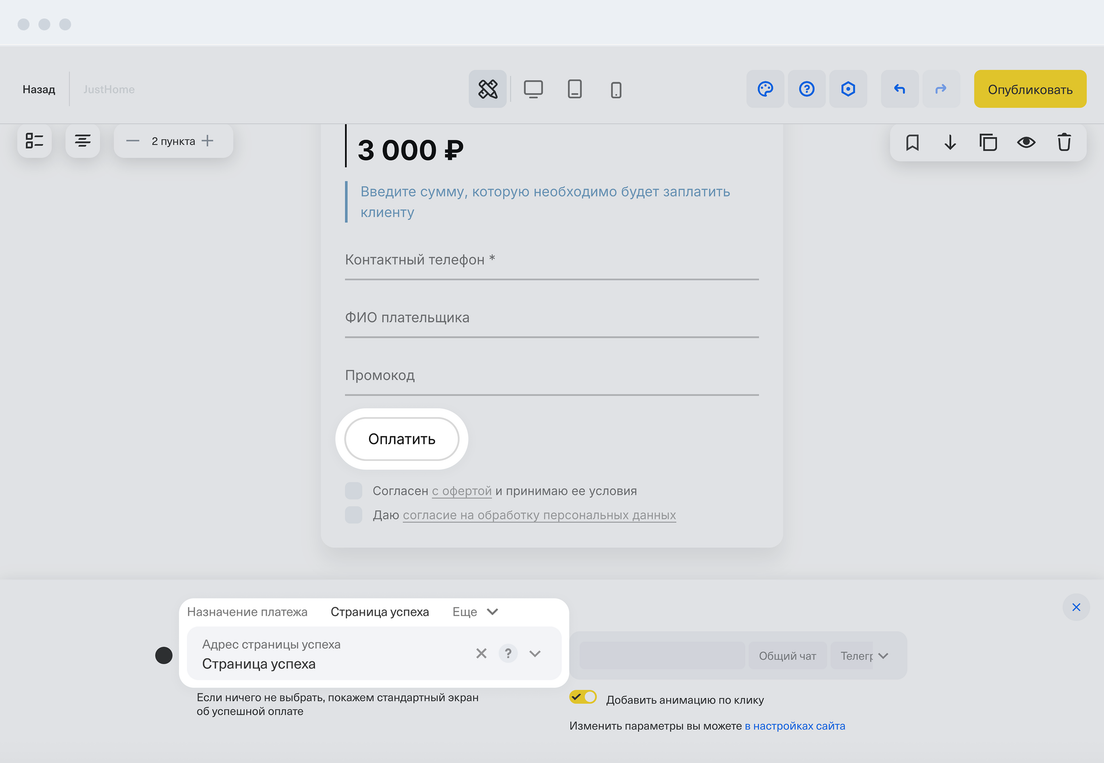Select the 'Страница успеха' tab
The width and height of the screenshot is (1104, 763).
click(380, 612)
